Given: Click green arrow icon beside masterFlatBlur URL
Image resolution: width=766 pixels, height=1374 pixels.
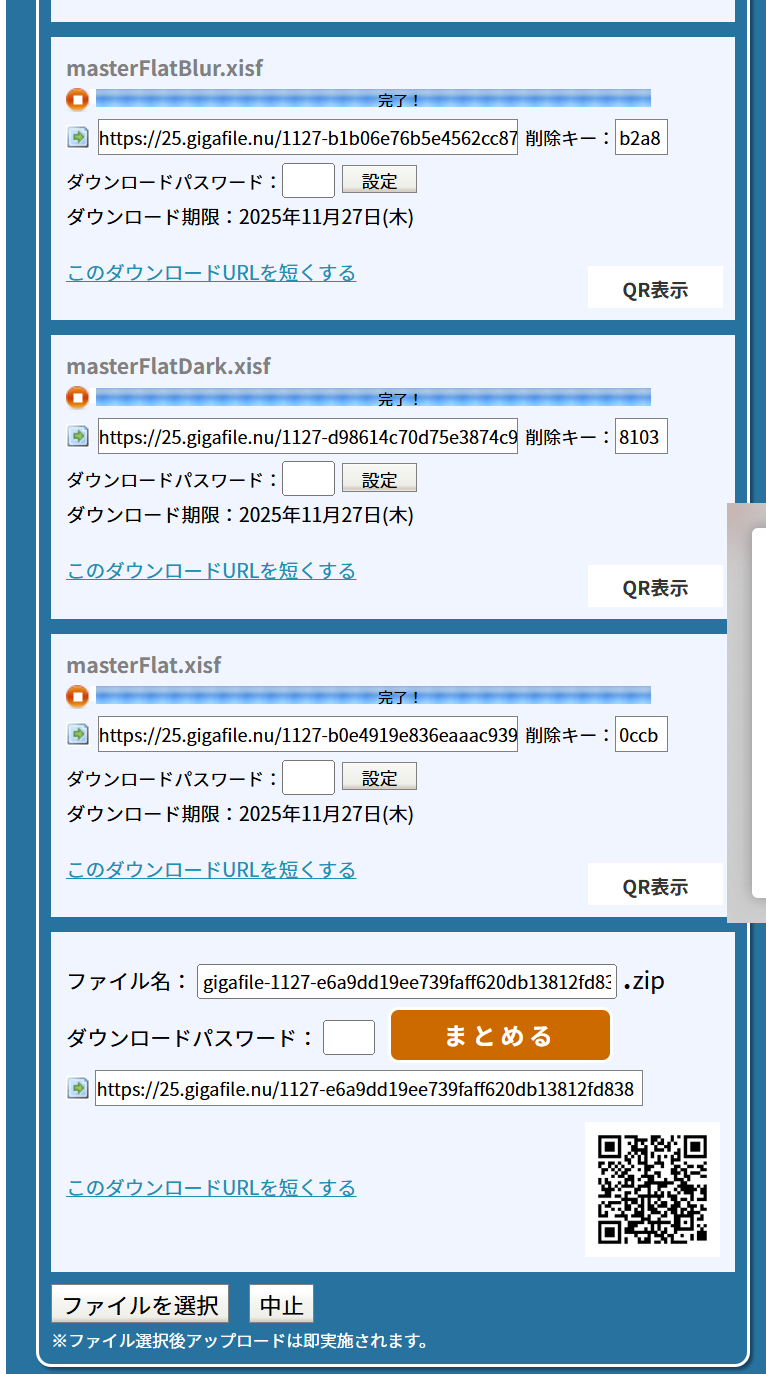Looking at the screenshot, I should [x=78, y=138].
